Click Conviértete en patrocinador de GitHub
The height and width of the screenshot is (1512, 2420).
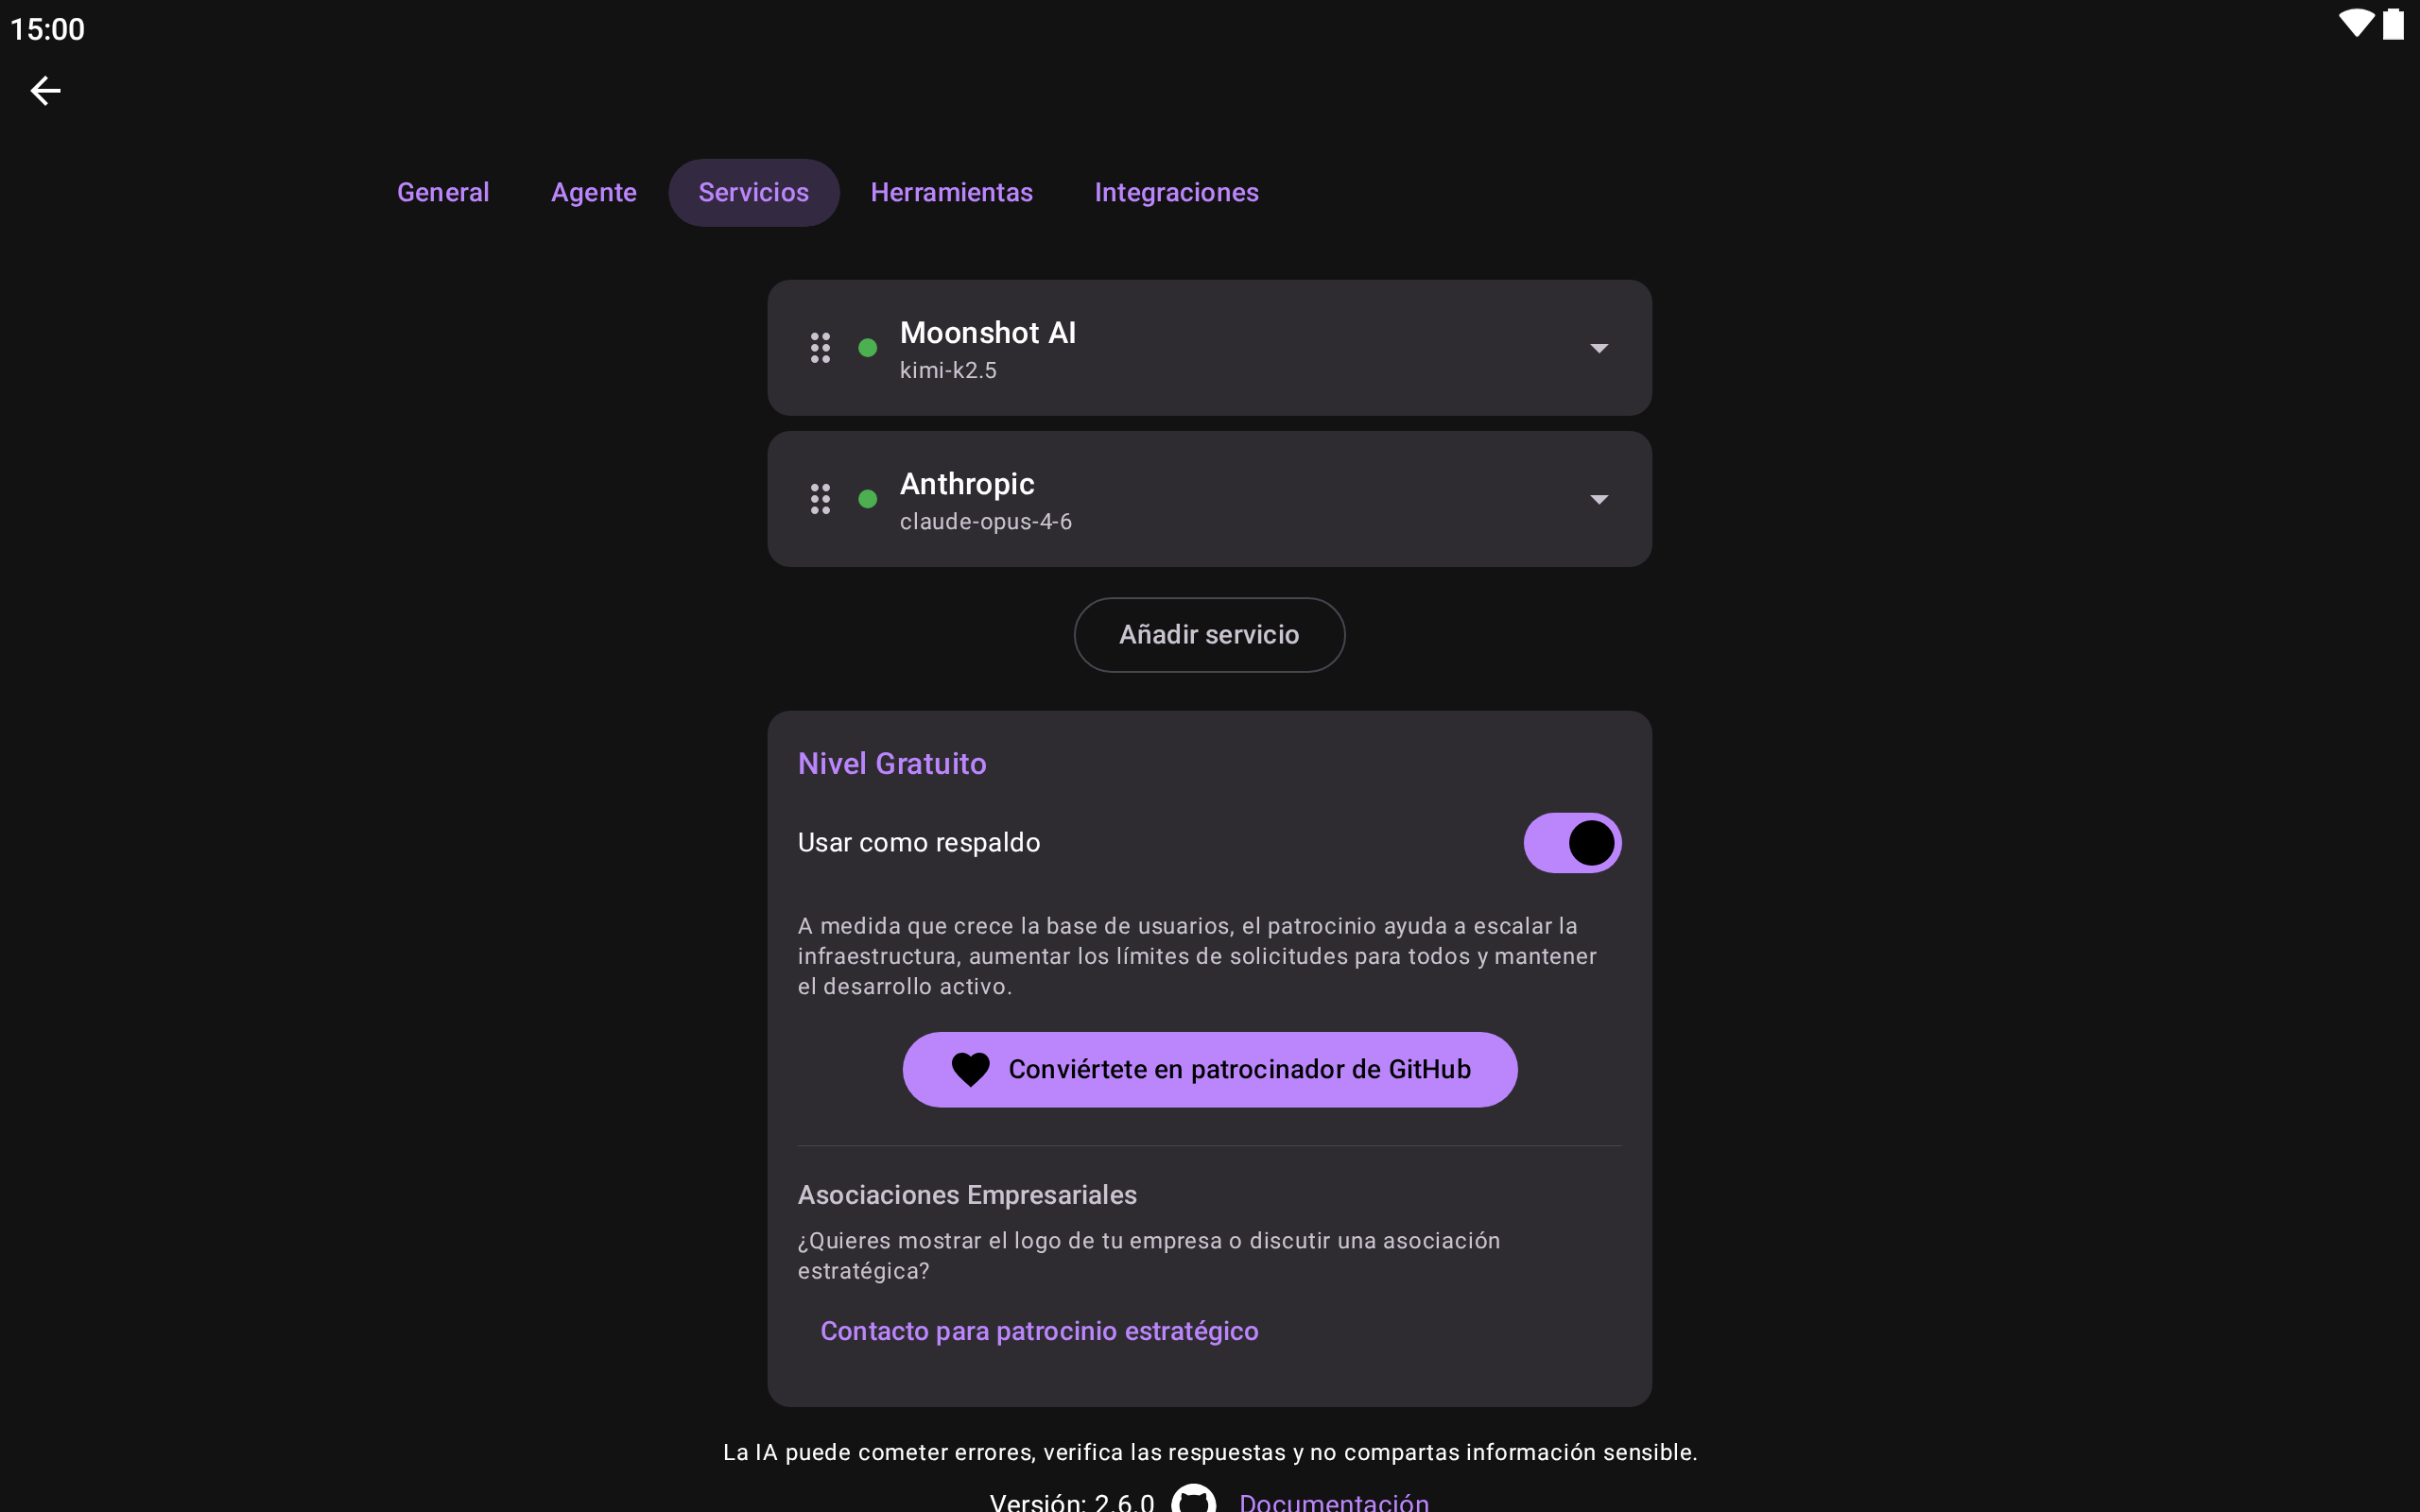pyautogui.click(x=1209, y=1069)
